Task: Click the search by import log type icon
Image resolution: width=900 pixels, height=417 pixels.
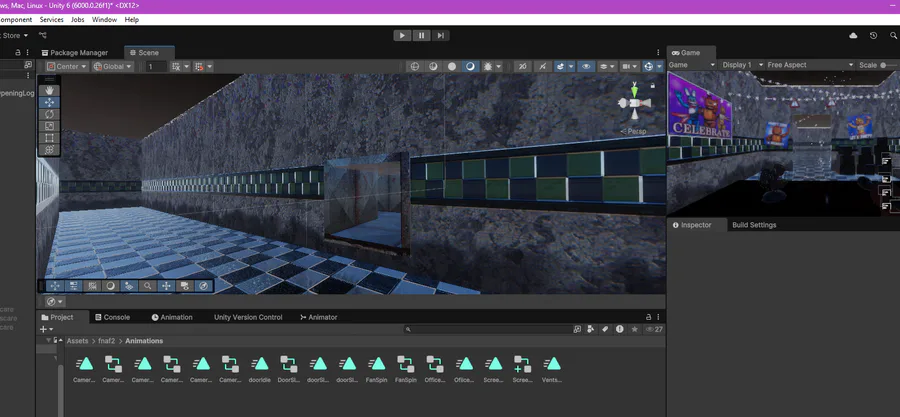Action: pyautogui.click(x=620, y=329)
